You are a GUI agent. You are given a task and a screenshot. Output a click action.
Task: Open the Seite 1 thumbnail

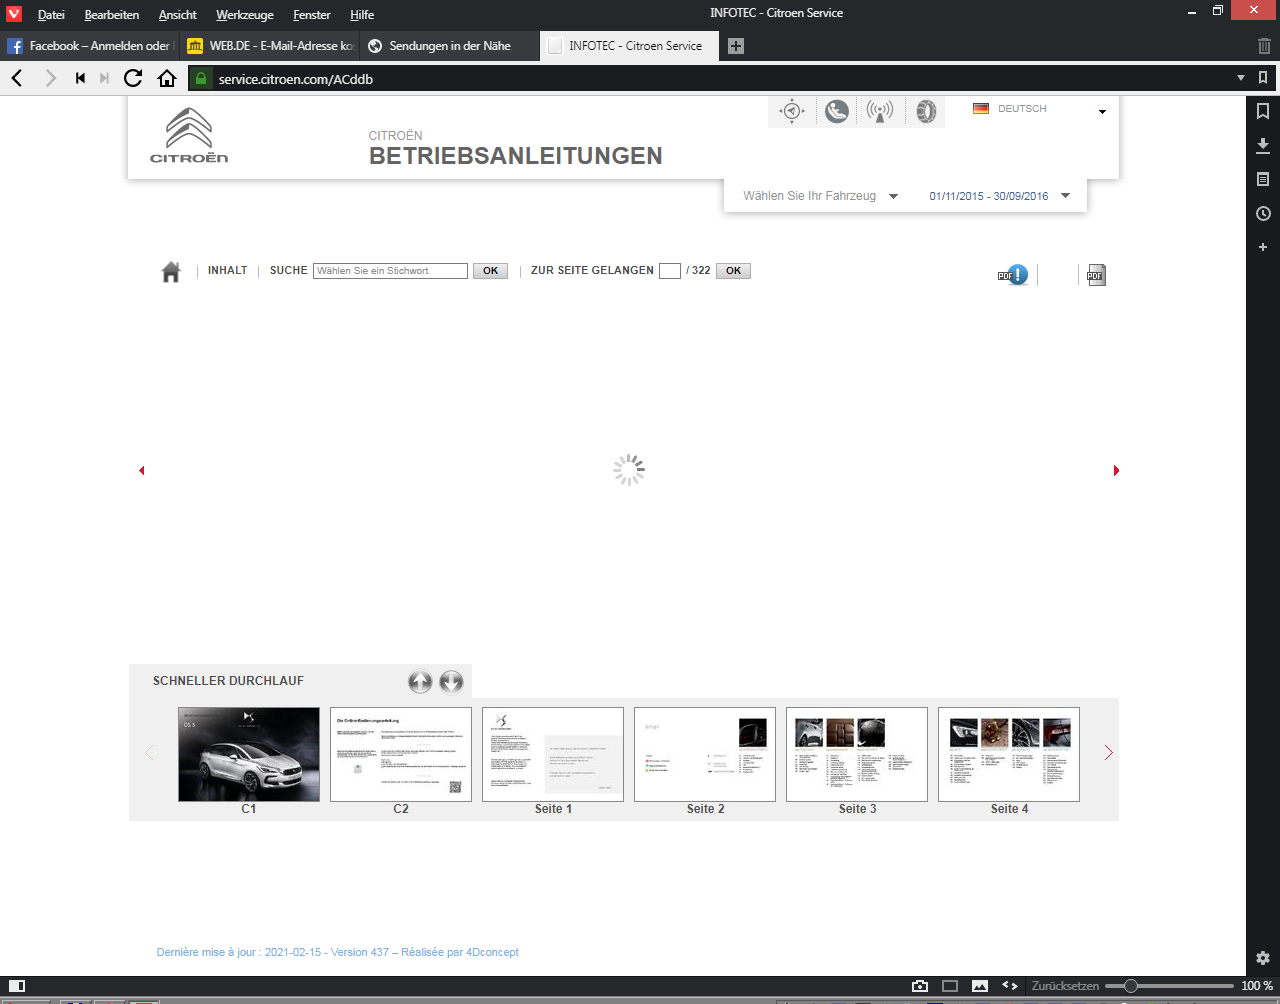(x=553, y=755)
